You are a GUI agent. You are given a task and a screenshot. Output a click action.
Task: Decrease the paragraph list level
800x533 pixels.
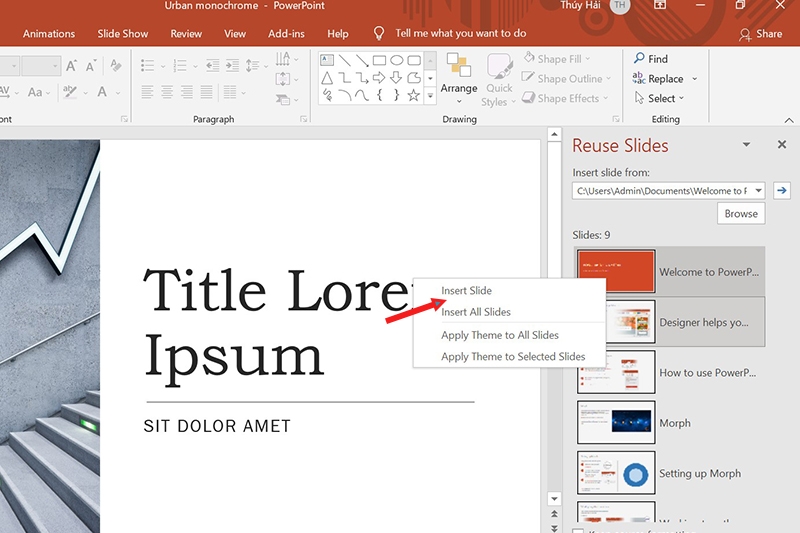click(212, 65)
